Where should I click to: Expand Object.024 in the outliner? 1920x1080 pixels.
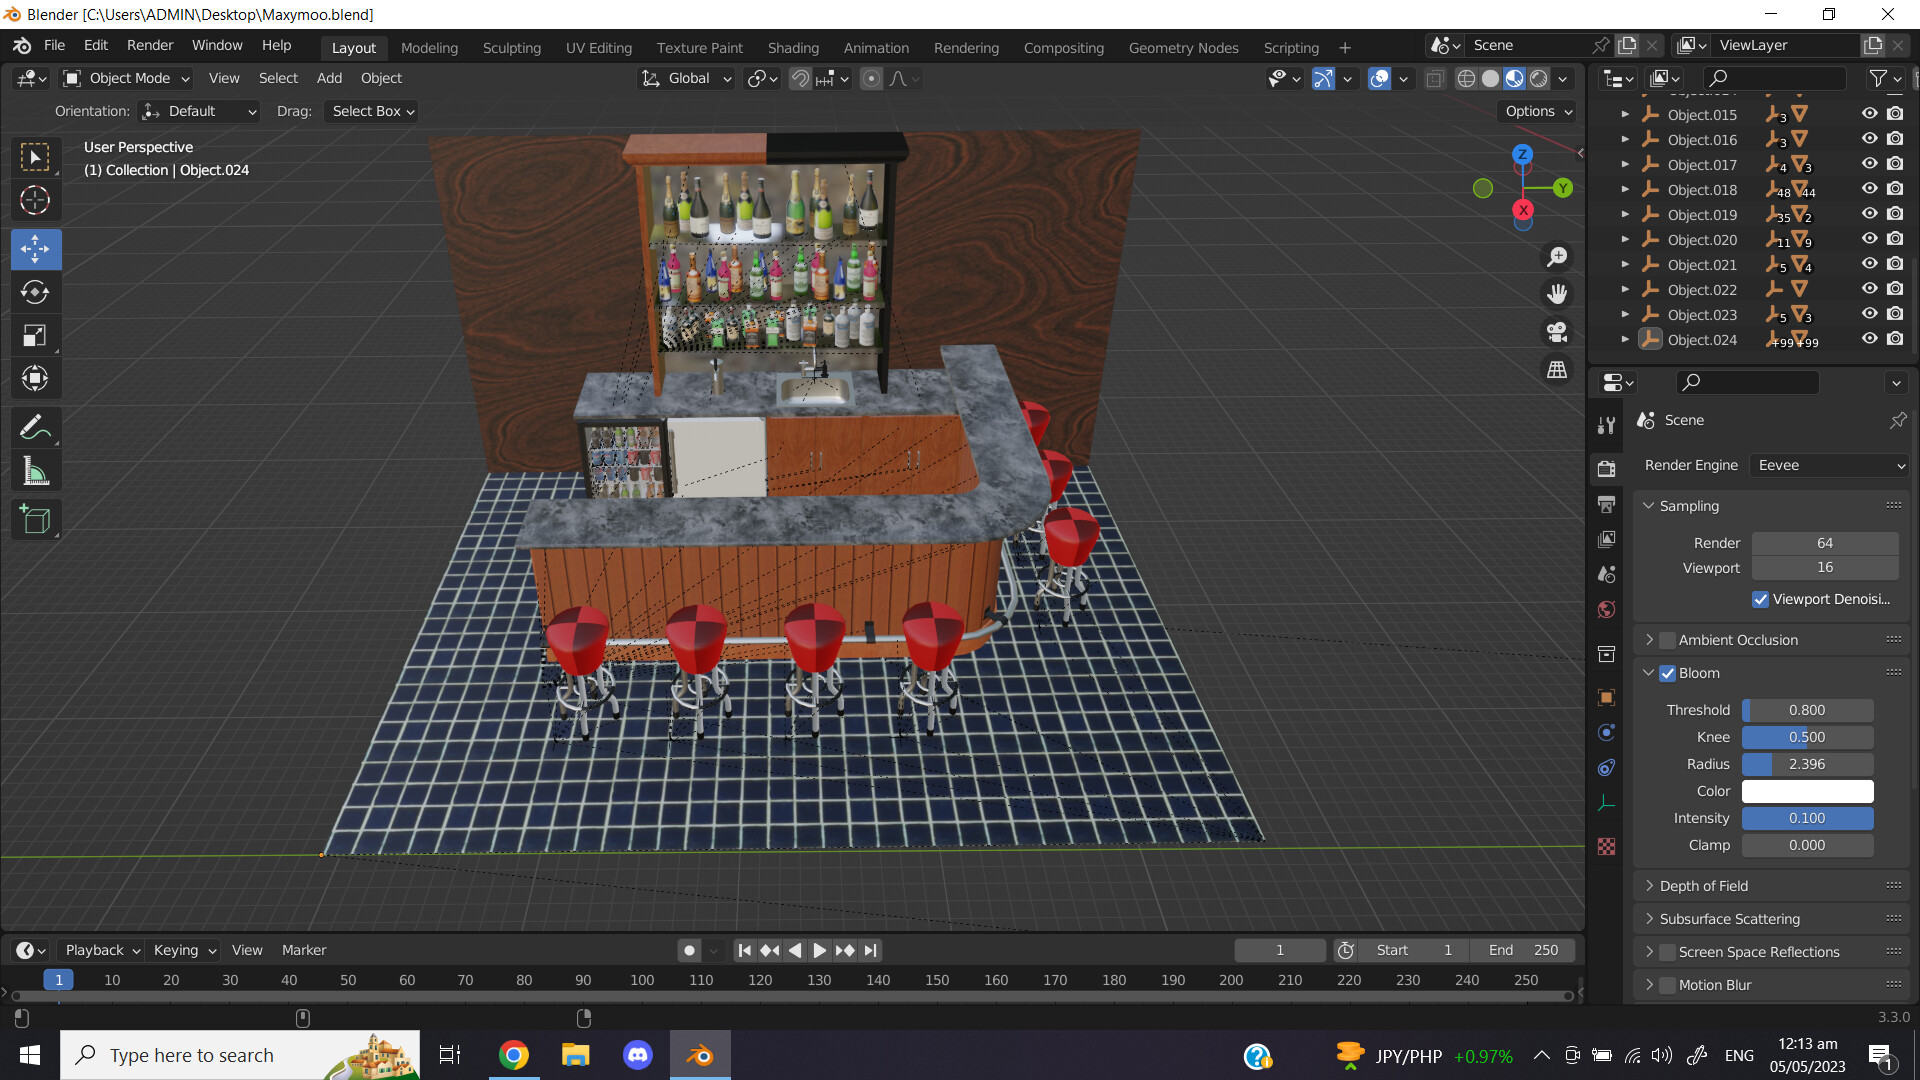(x=1625, y=340)
